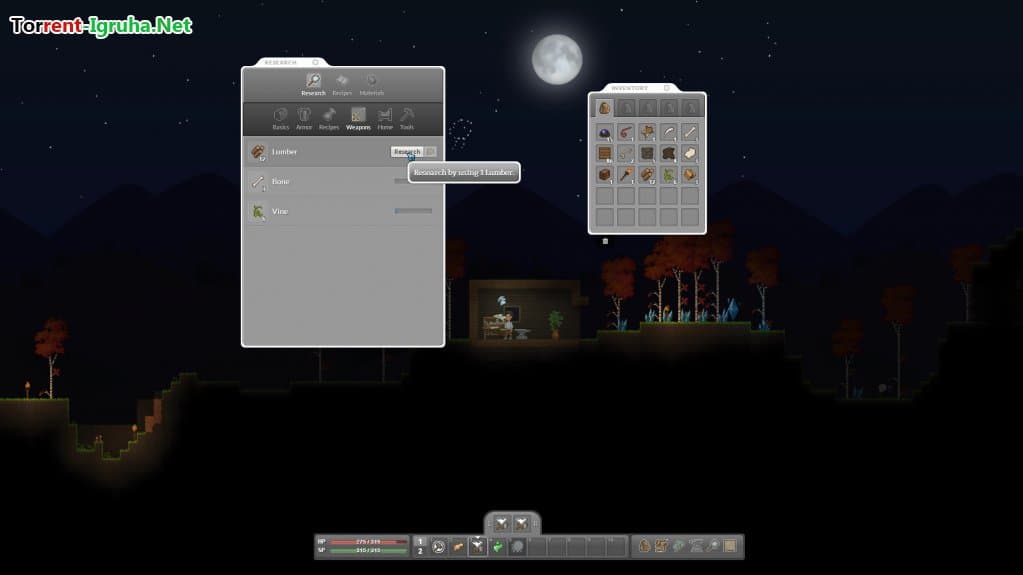Select the Armor research category
The image size is (1023, 575).
[304, 118]
